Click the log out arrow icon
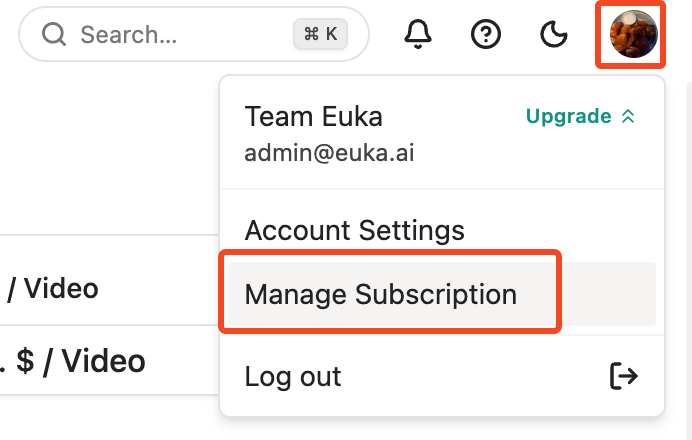Image resolution: width=692 pixels, height=440 pixels. (624, 376)
